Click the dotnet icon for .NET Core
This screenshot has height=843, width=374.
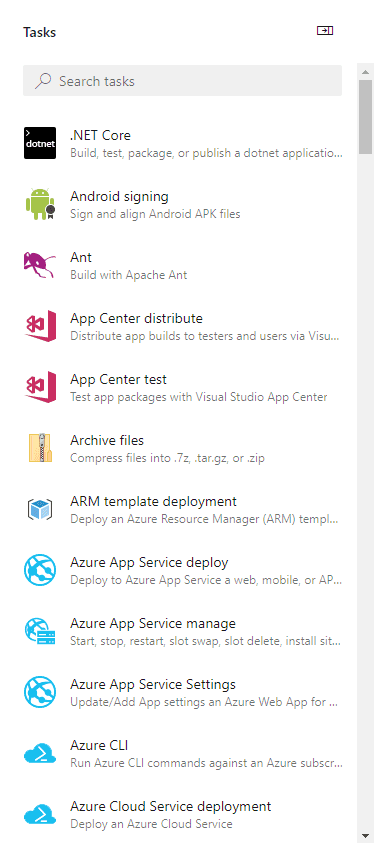tap(40, 143)
